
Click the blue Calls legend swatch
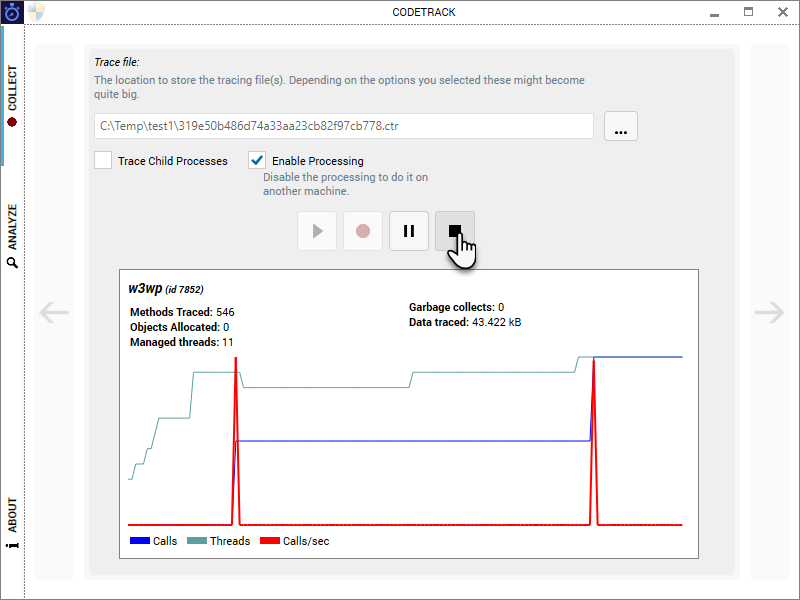coord(140,541)
